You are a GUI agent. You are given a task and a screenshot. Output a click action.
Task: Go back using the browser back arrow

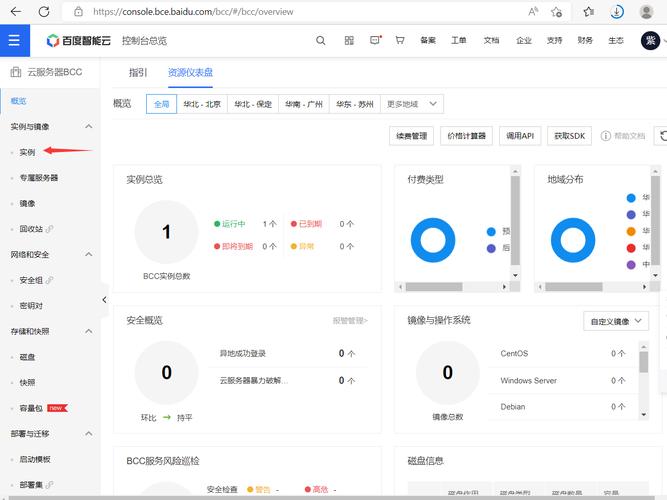16,11
